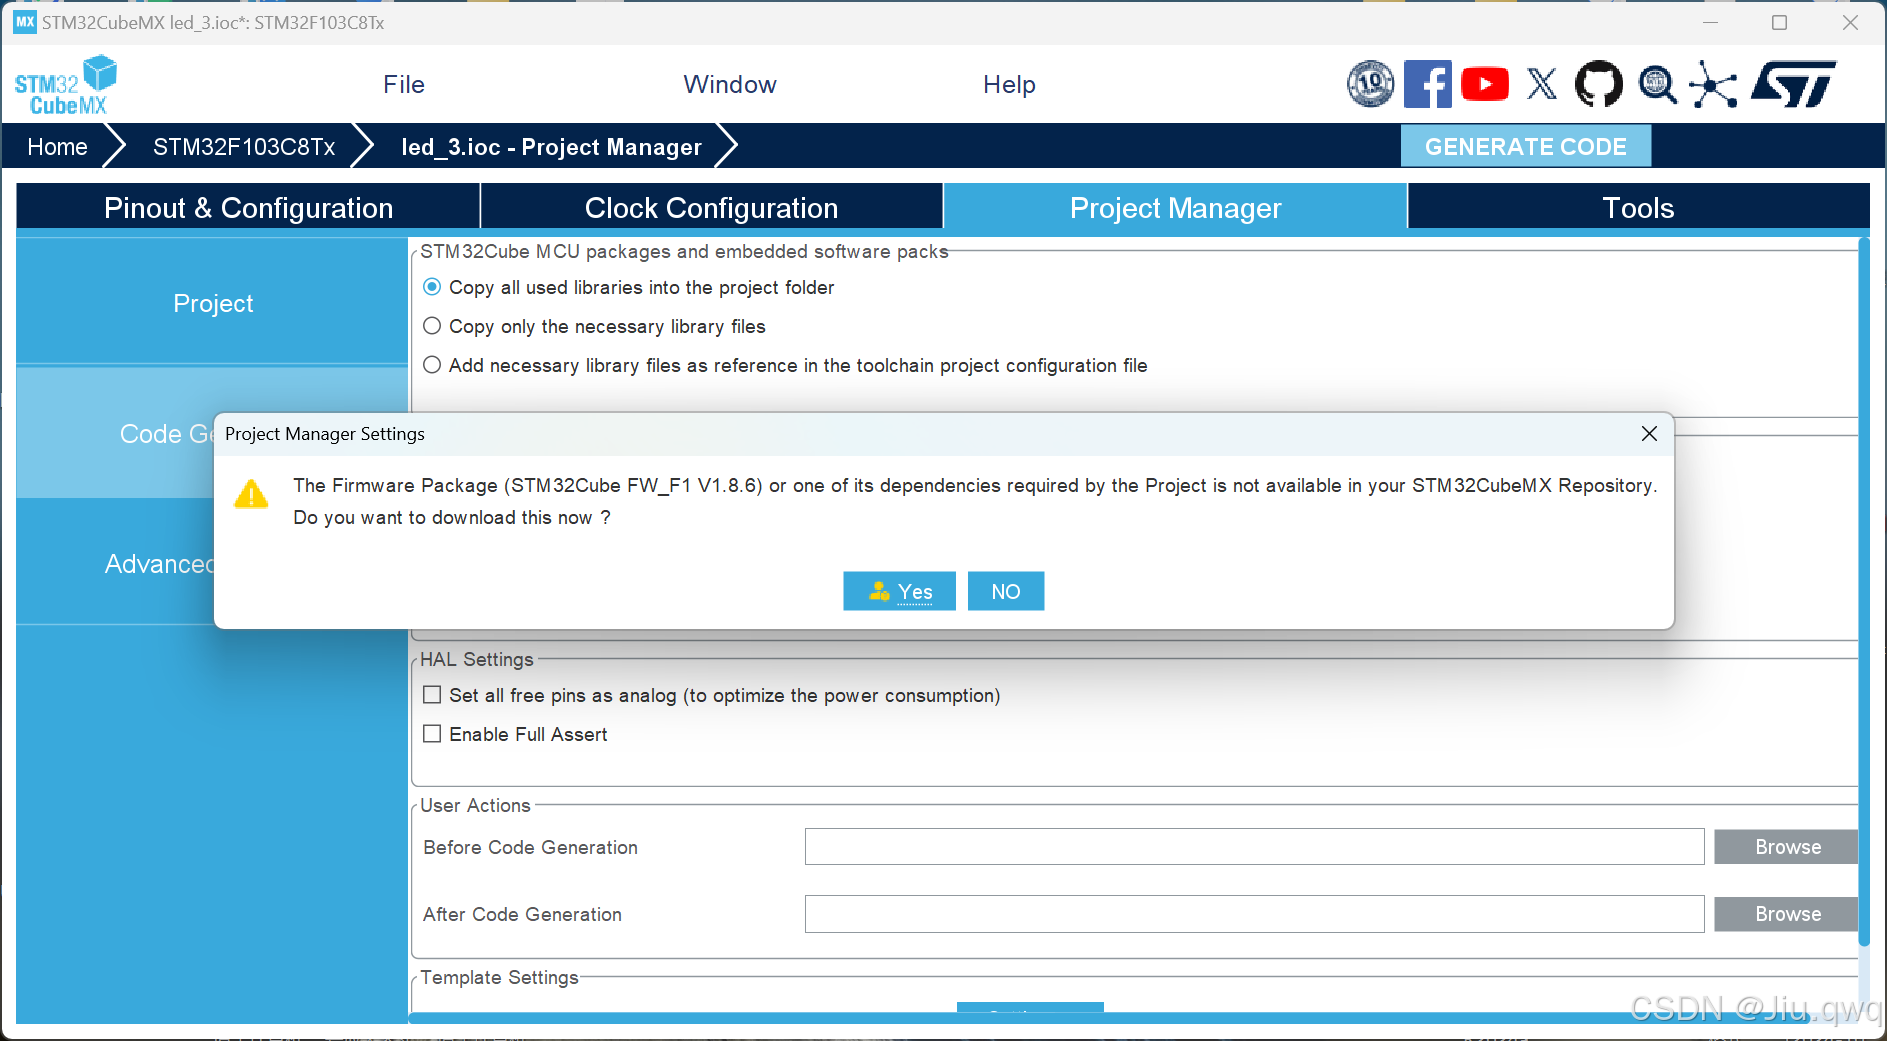
Task: Close the Project Manager Settings dialog
Action: click(1649, 433)
